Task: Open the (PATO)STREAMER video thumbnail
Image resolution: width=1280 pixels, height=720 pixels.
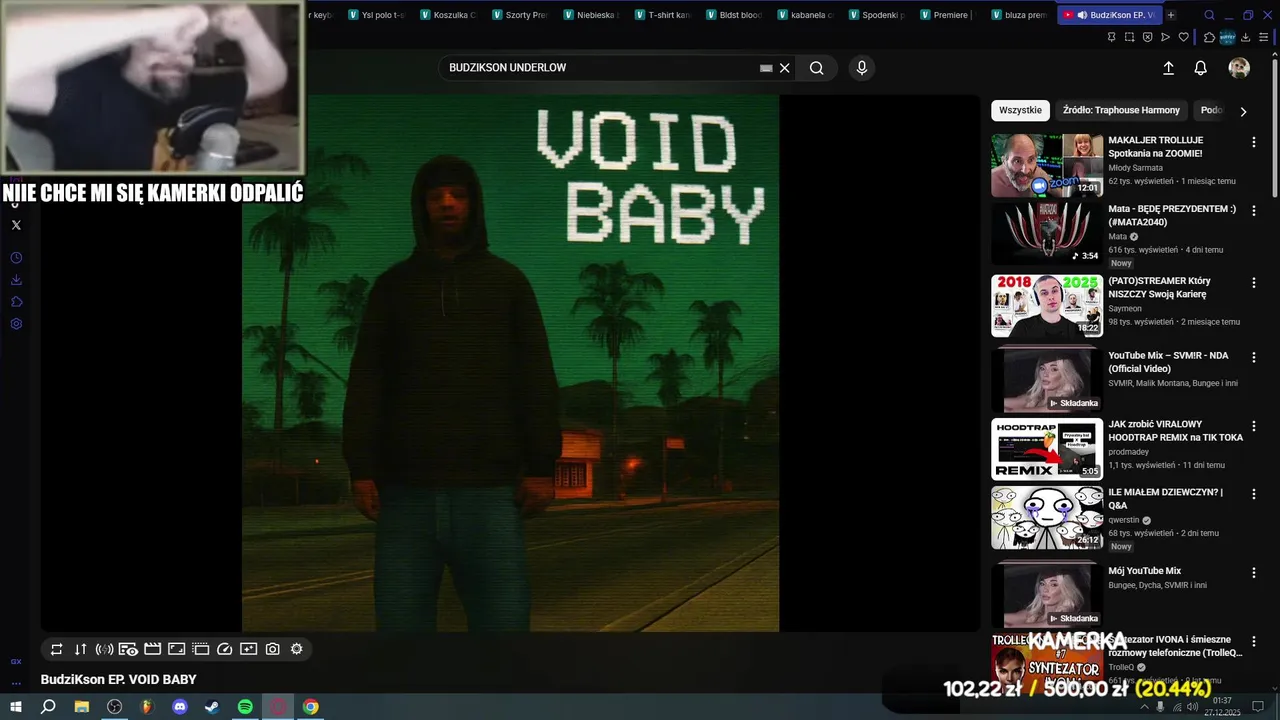Action: click(1047, 306)
